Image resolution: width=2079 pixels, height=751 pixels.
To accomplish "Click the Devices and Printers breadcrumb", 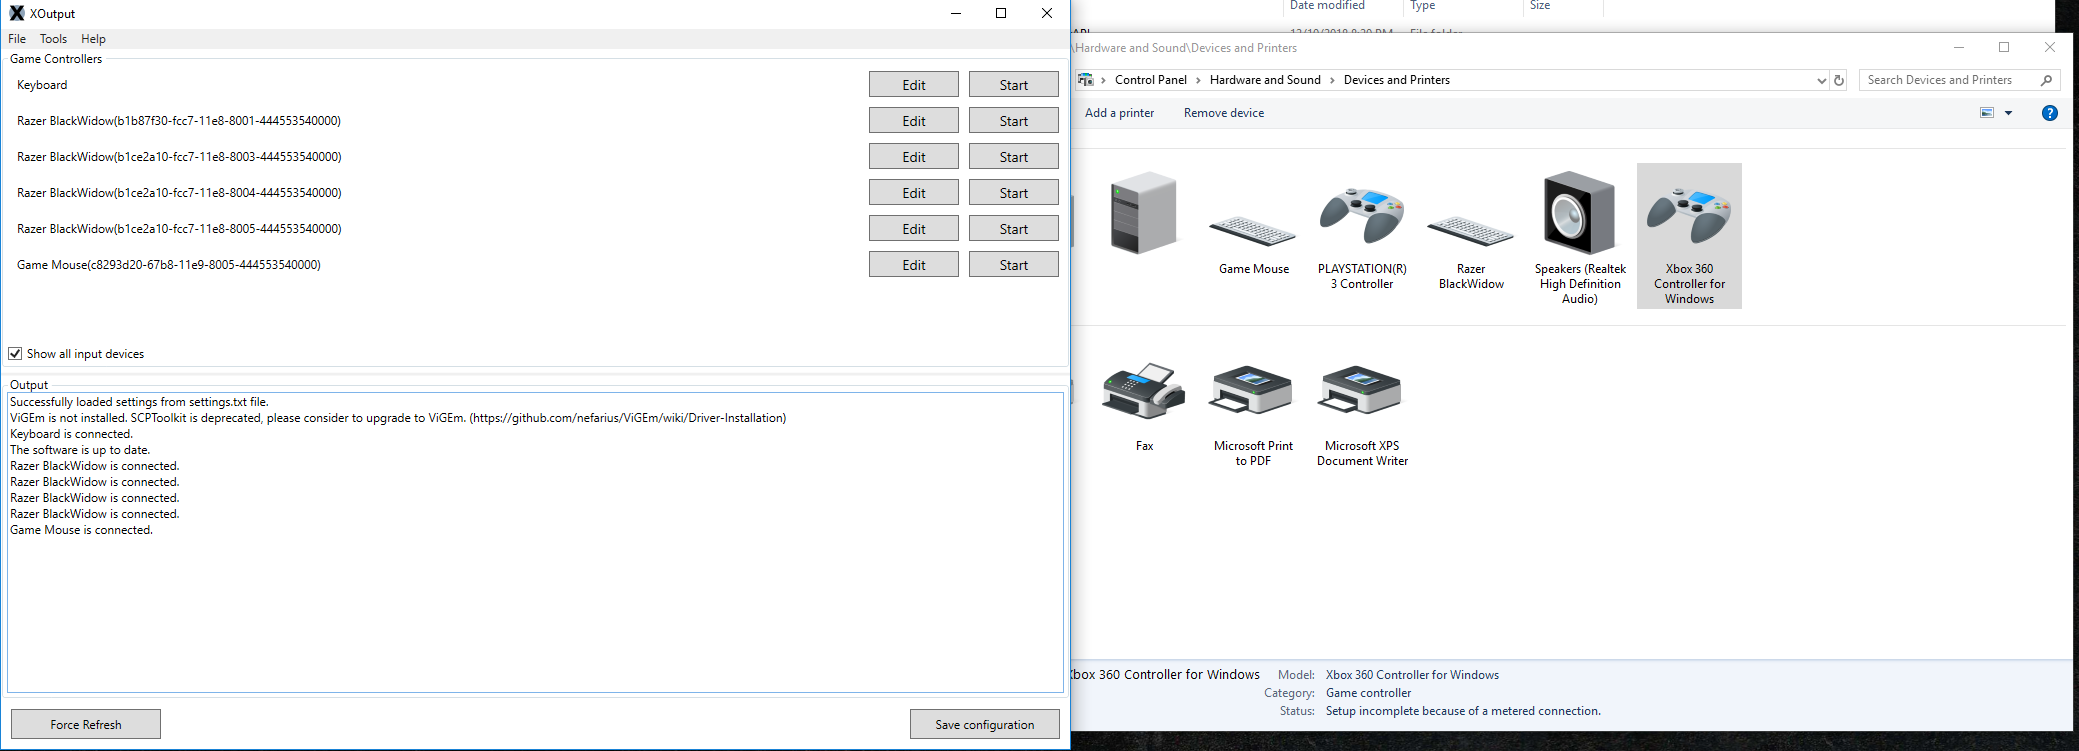I will tap(1396, 80).
